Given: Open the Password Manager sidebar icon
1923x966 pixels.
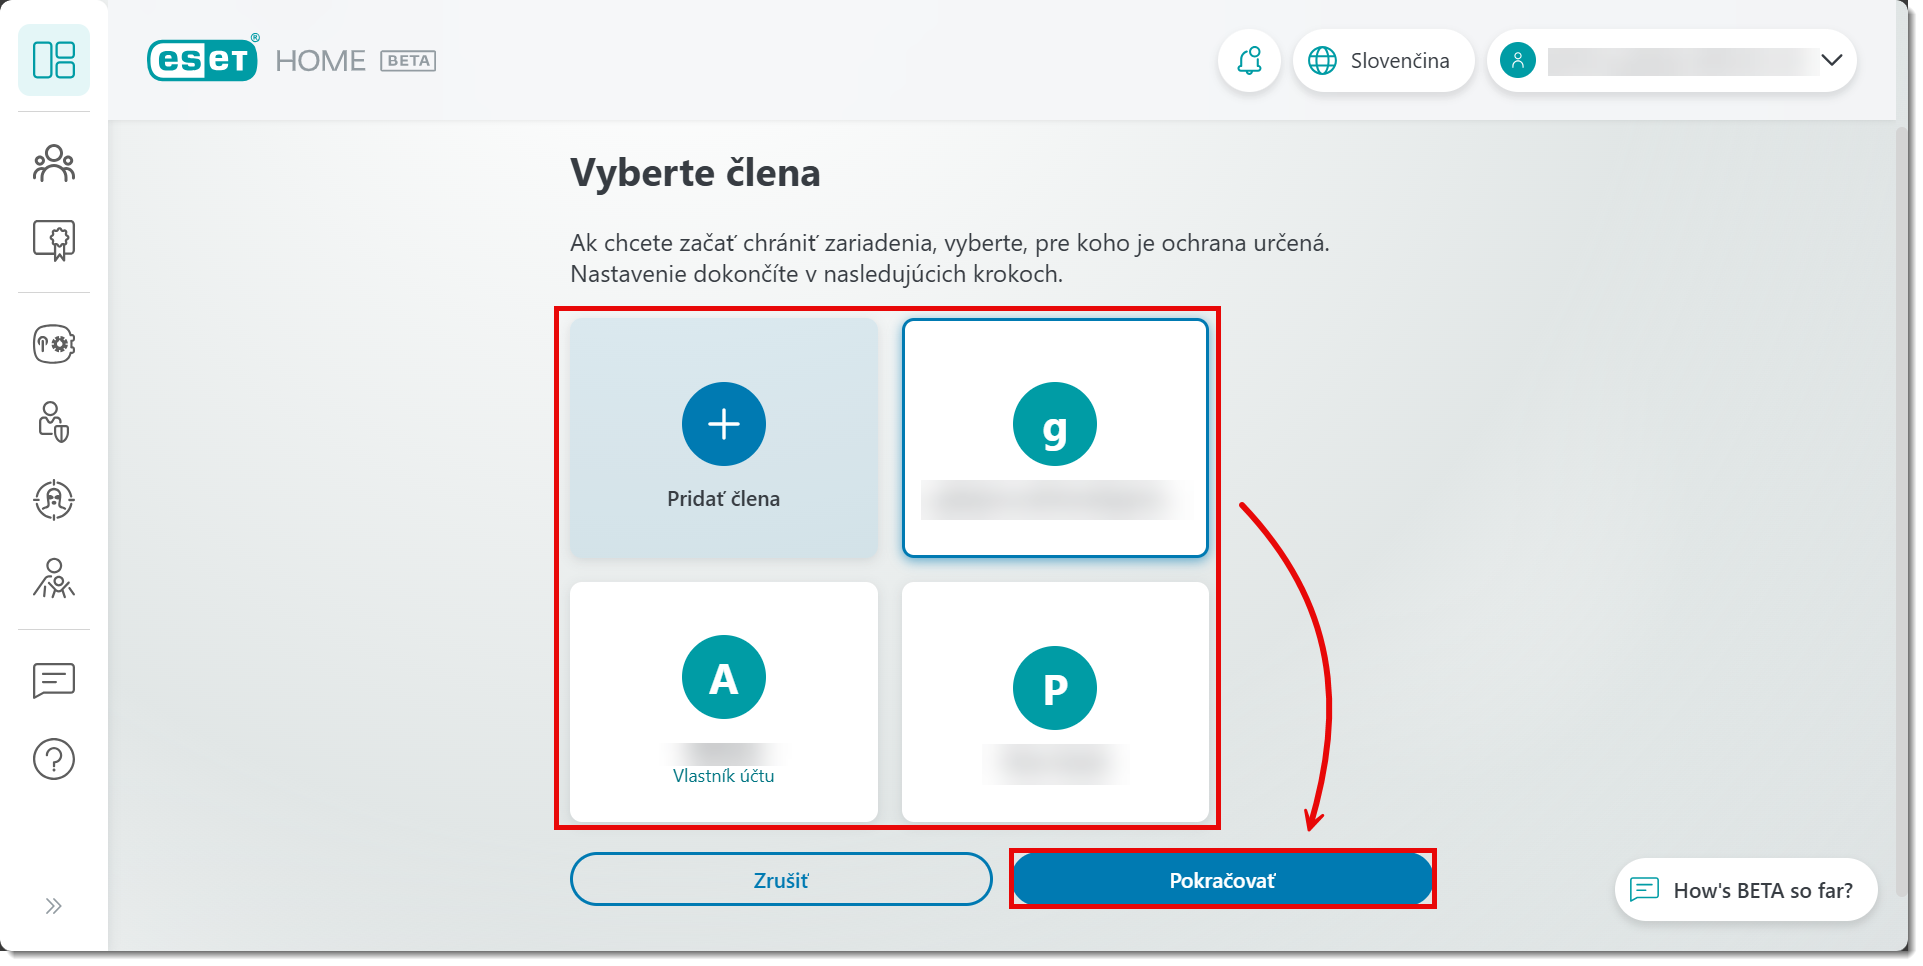Looking at the screenshot, I should tap(54, 344).
